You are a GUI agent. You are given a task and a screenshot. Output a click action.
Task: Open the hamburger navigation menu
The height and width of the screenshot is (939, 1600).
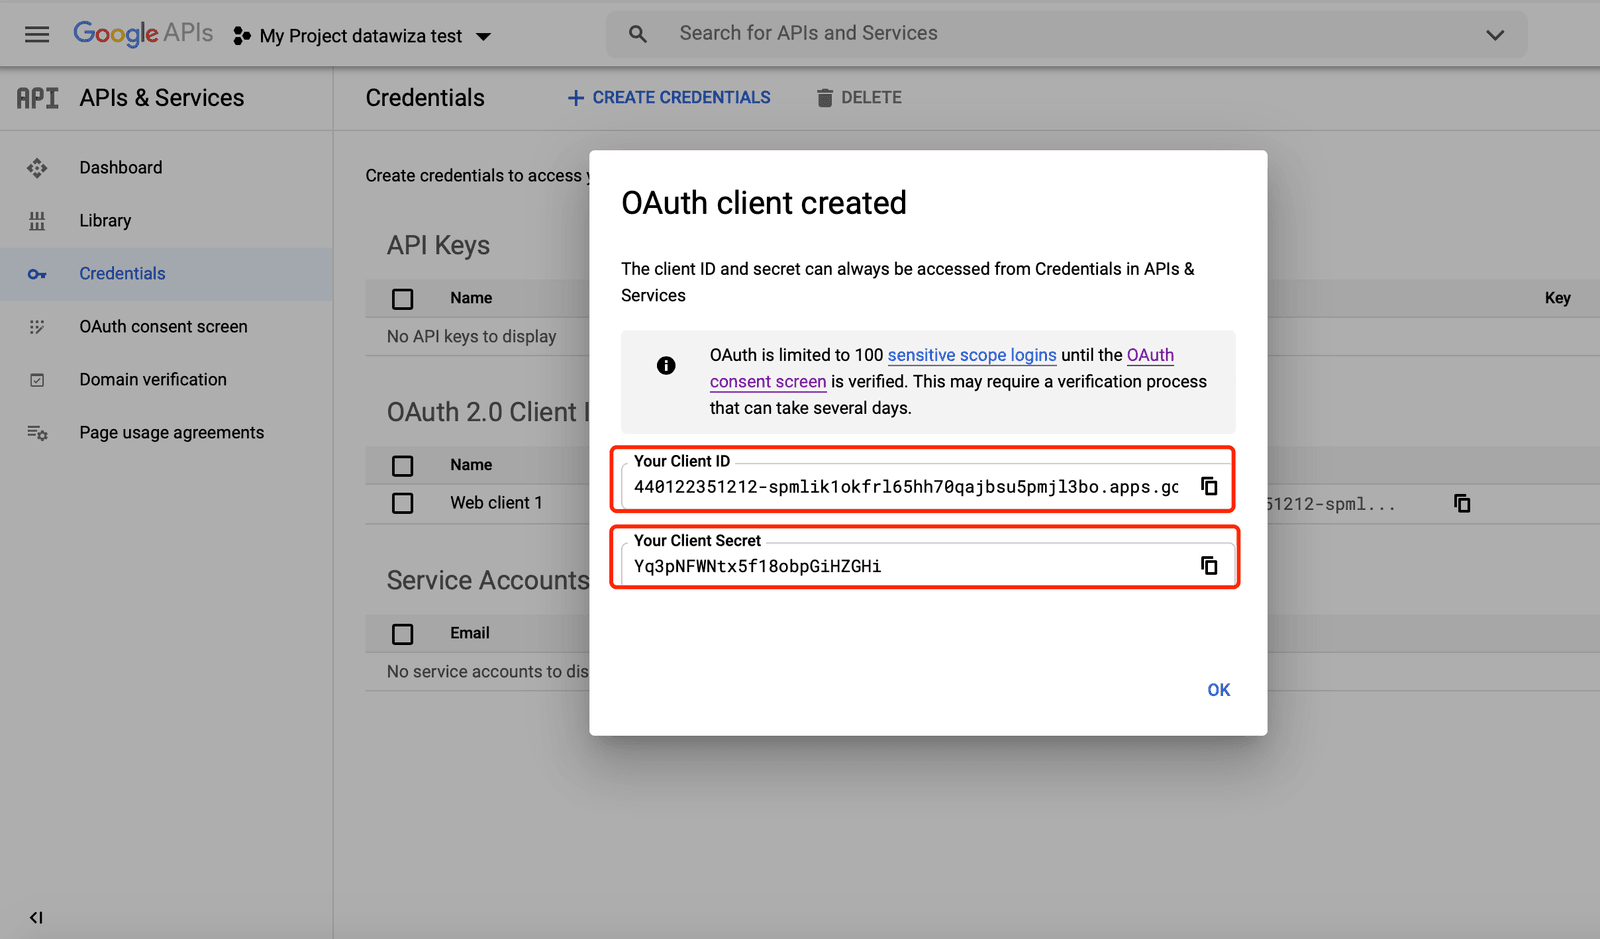(x=37, y=35)
